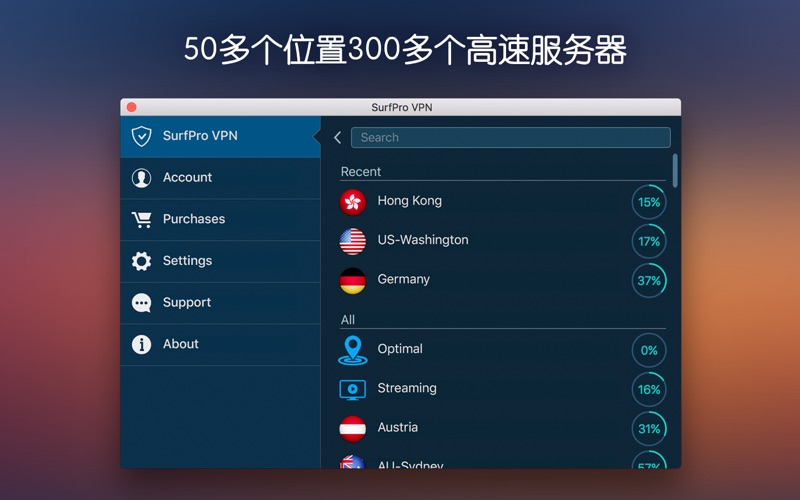This screenshot has width=800, height=500.
Task: Open the Purchases section
Action: [220, 219]
